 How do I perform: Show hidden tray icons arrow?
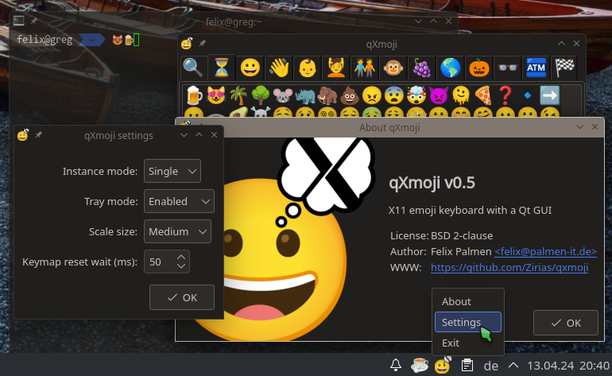click(x=513, y=365)
